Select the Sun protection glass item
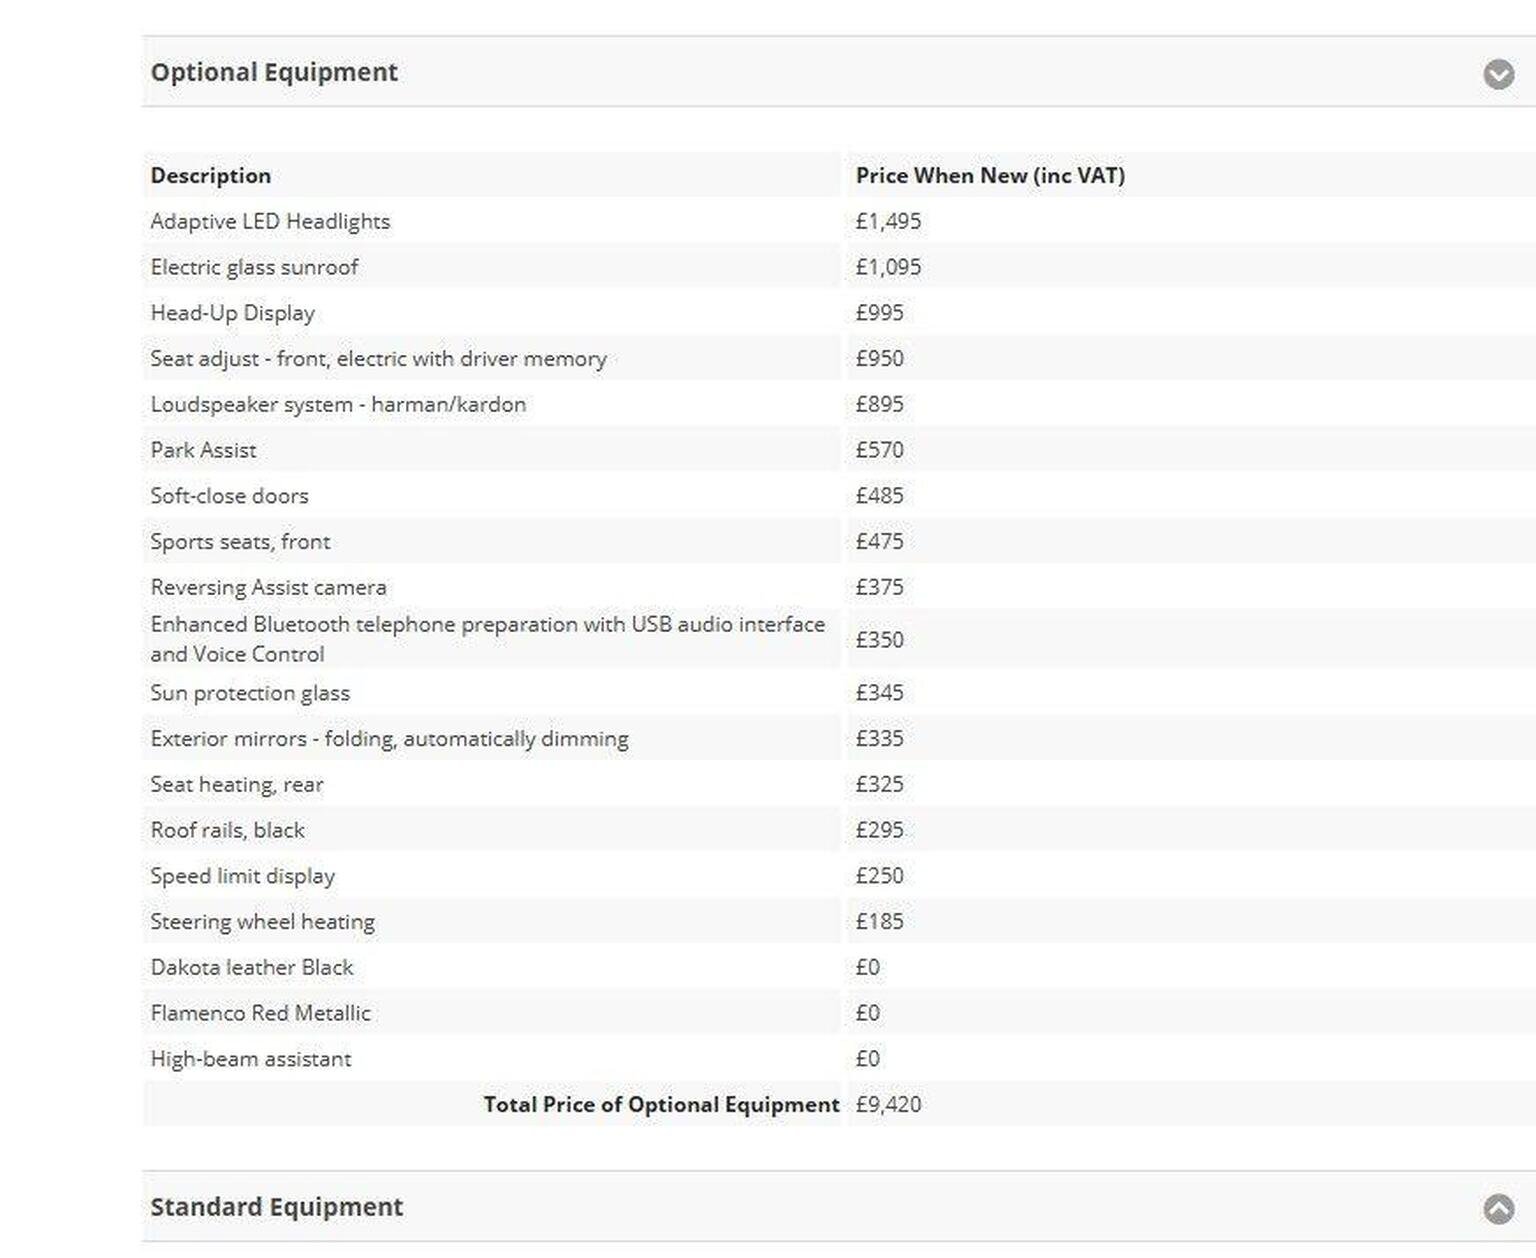 pos(250,693)
